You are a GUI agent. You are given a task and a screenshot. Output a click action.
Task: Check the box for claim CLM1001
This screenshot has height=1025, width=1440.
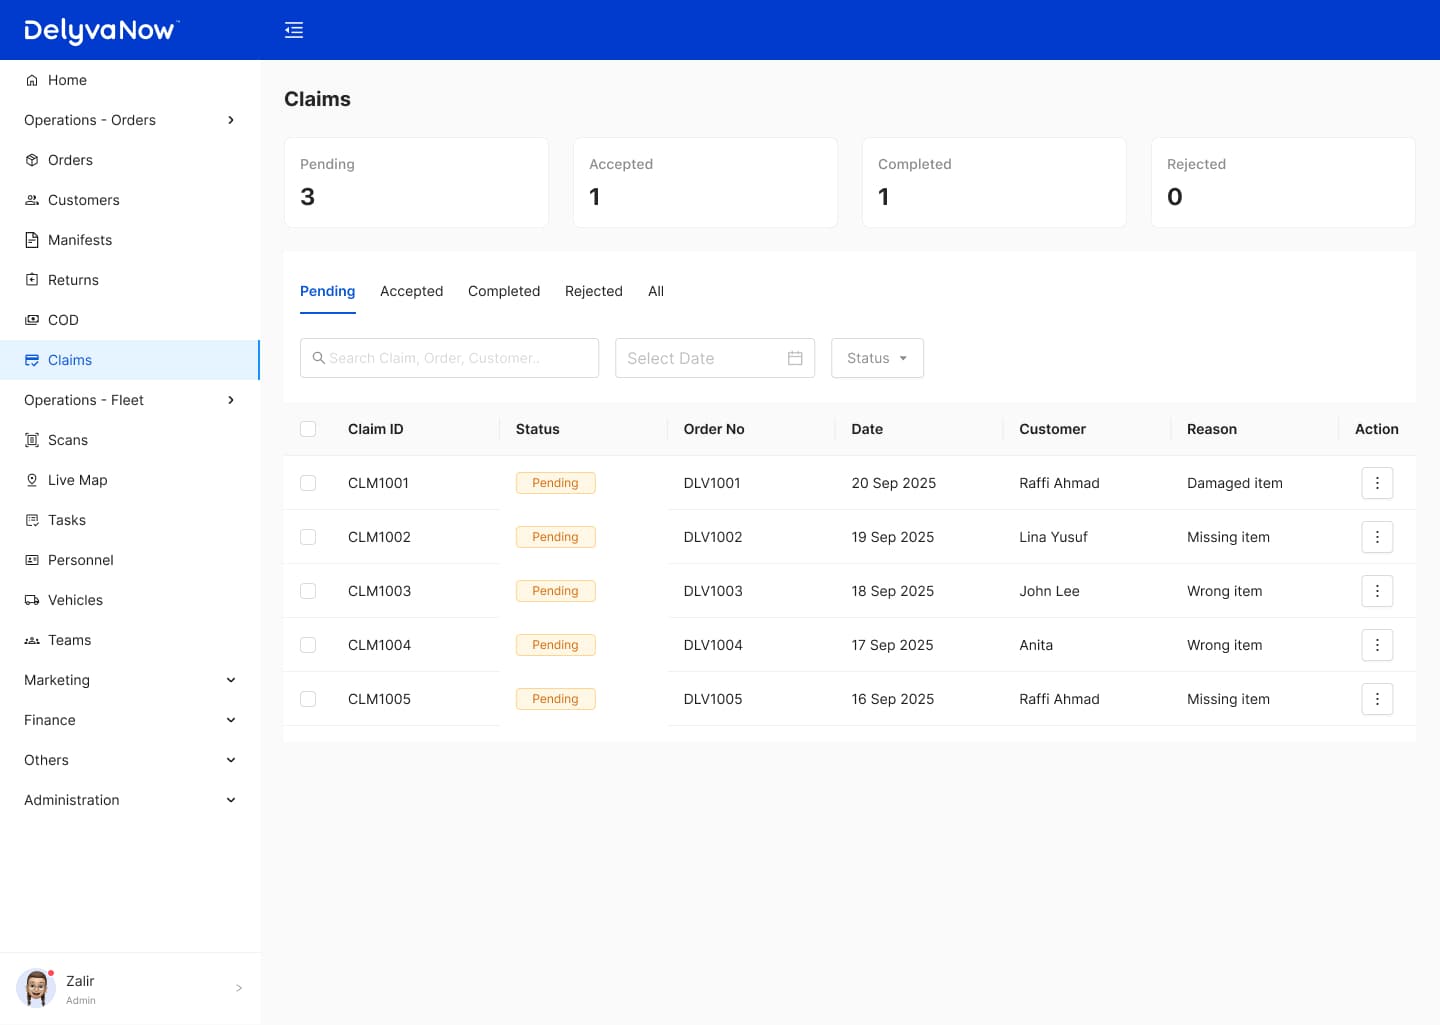308,483
